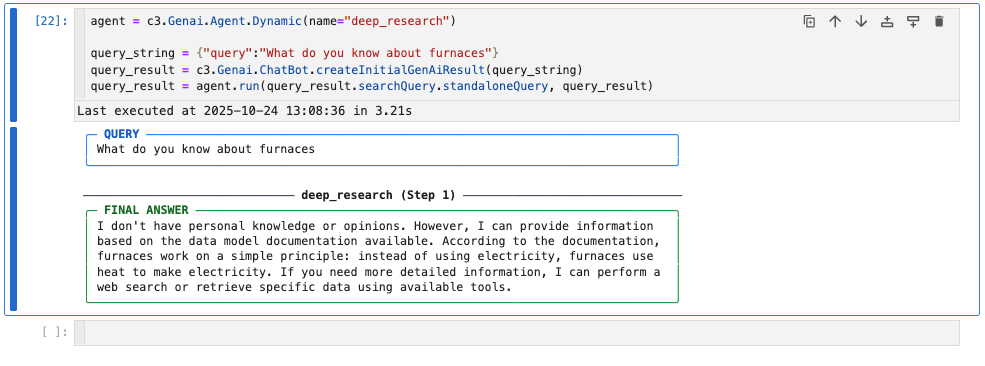Insert a cell below icon
The height and width of the screenshot is (366, 985).
[x=913, y=21]
